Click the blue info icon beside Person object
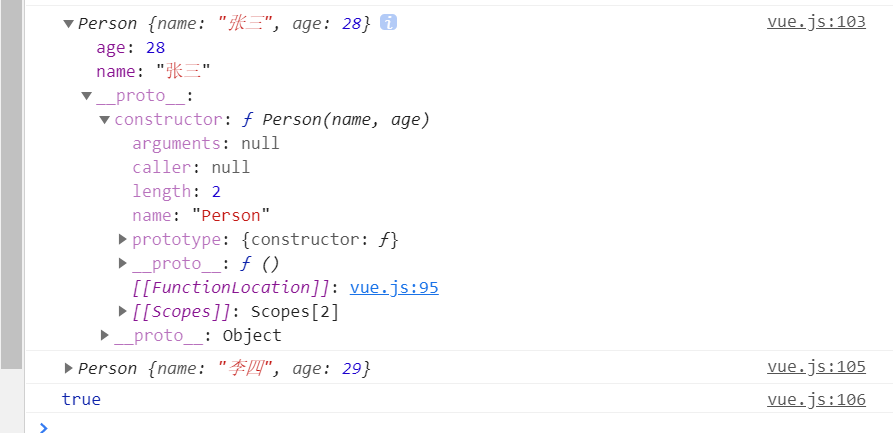 388,23
